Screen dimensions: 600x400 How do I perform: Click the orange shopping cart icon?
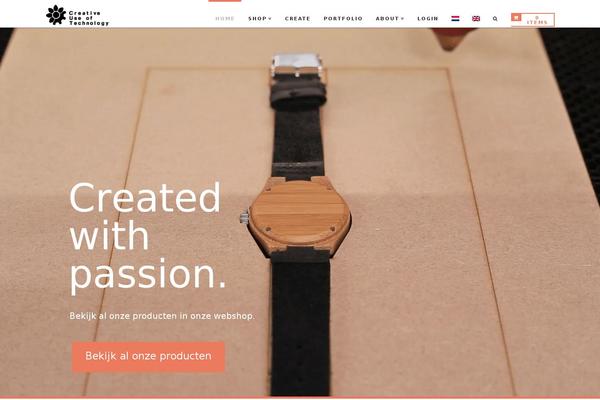point(516,17)
